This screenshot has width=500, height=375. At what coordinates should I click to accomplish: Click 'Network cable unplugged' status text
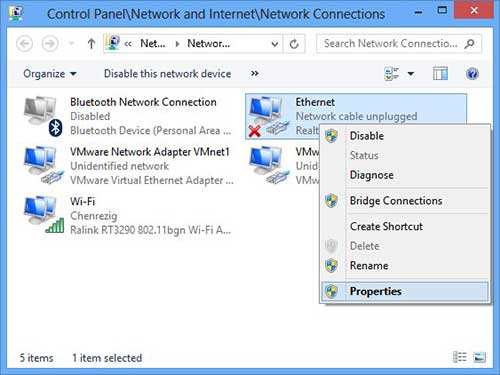pyautogui.click(x=356, y=116)
